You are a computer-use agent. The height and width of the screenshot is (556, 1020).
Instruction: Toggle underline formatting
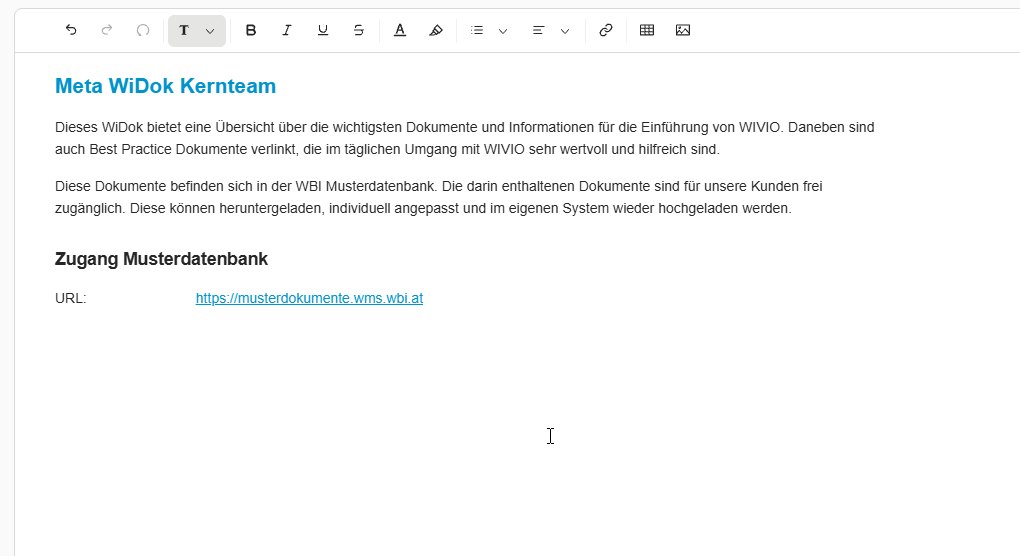[x=323, y=30]
